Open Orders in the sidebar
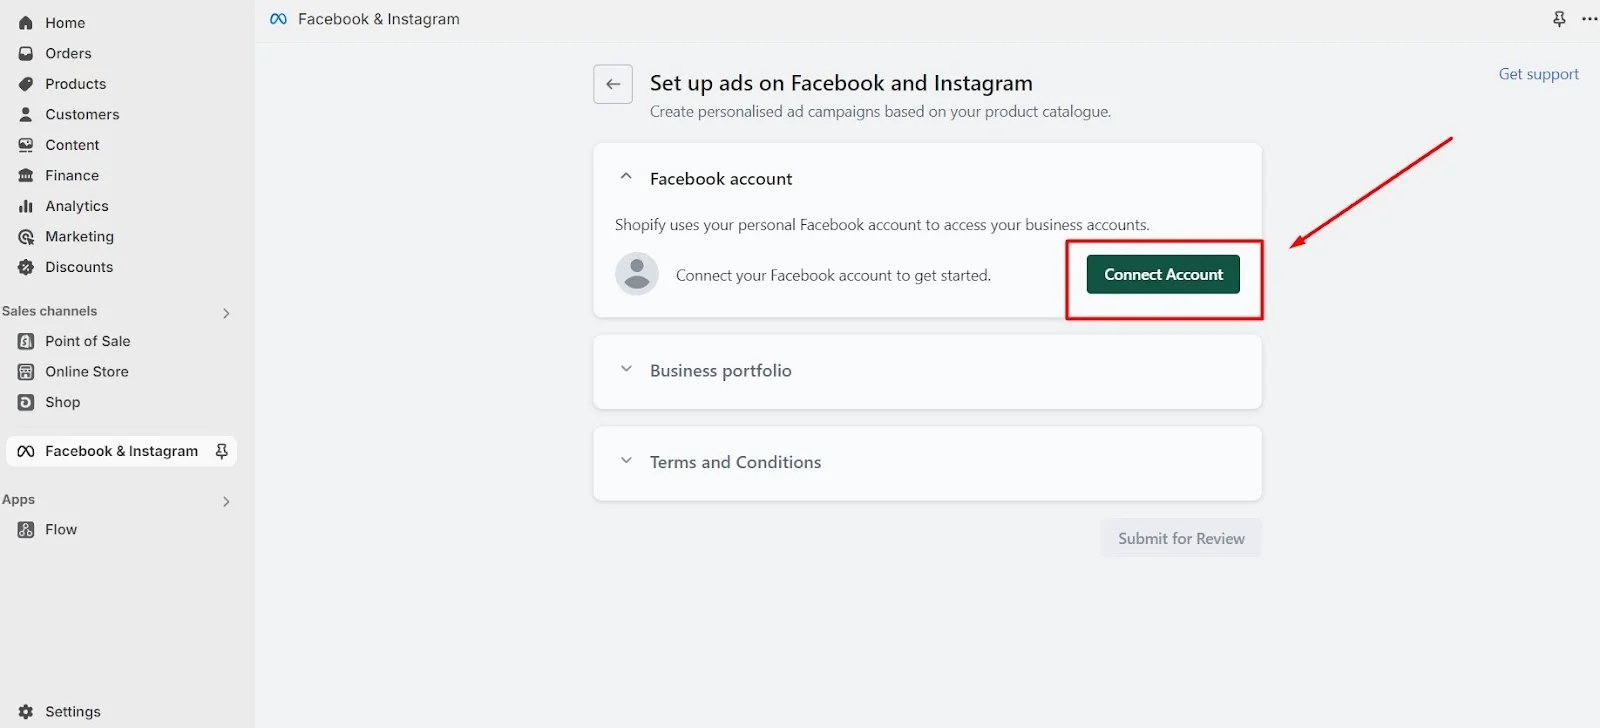 68,54
